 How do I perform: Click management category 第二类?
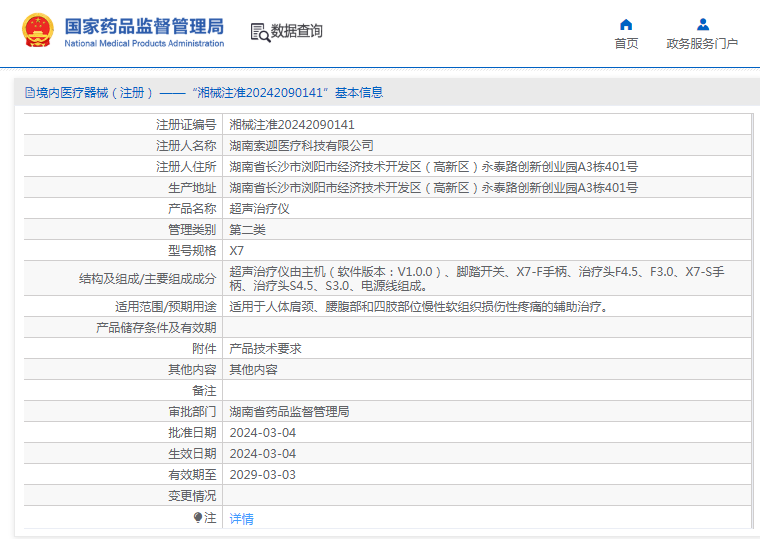coord(247,230)
